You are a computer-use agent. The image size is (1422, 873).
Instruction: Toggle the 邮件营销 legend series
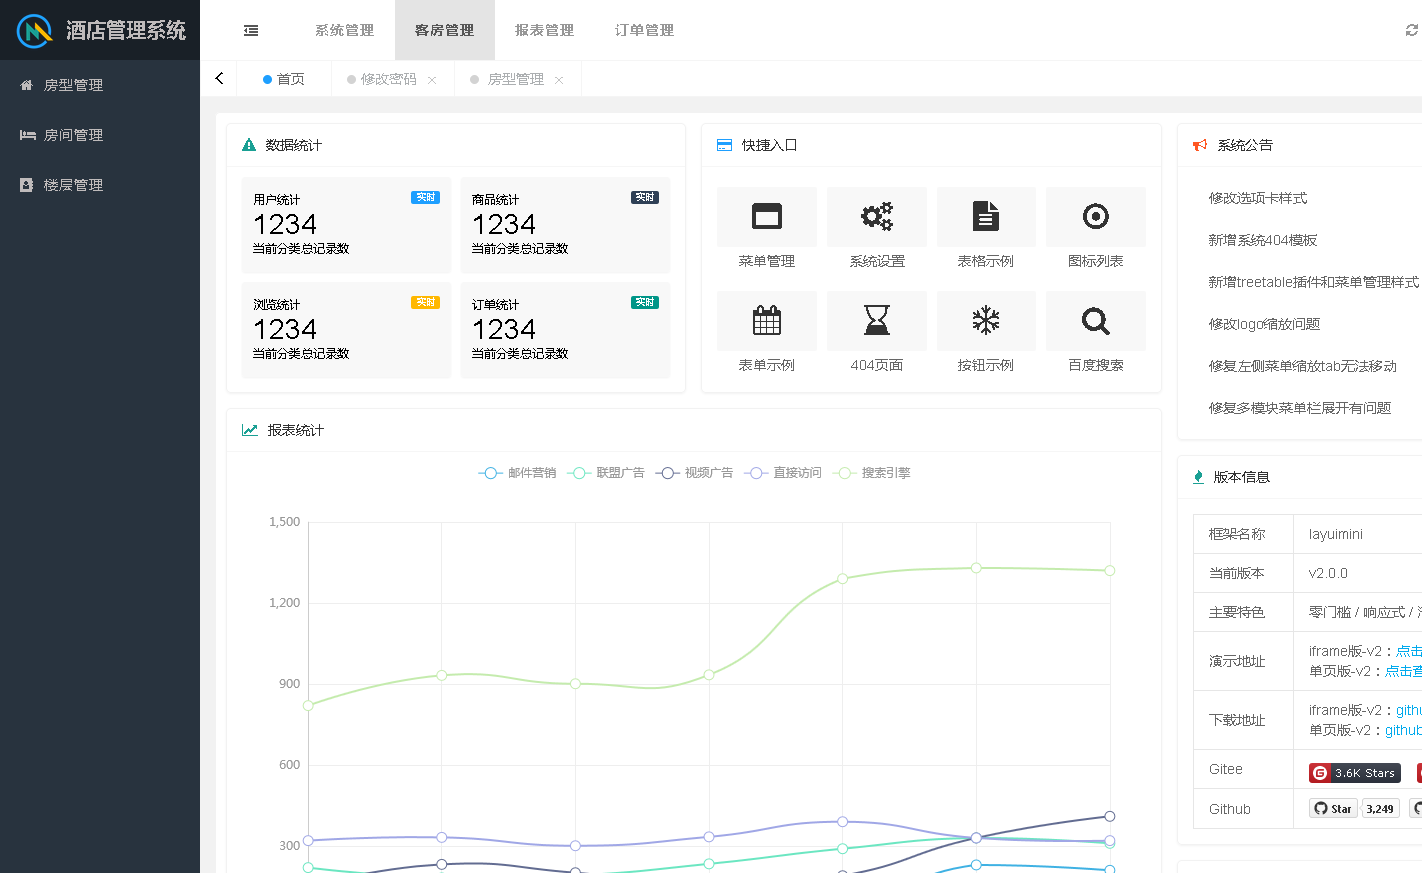(517, 473)
